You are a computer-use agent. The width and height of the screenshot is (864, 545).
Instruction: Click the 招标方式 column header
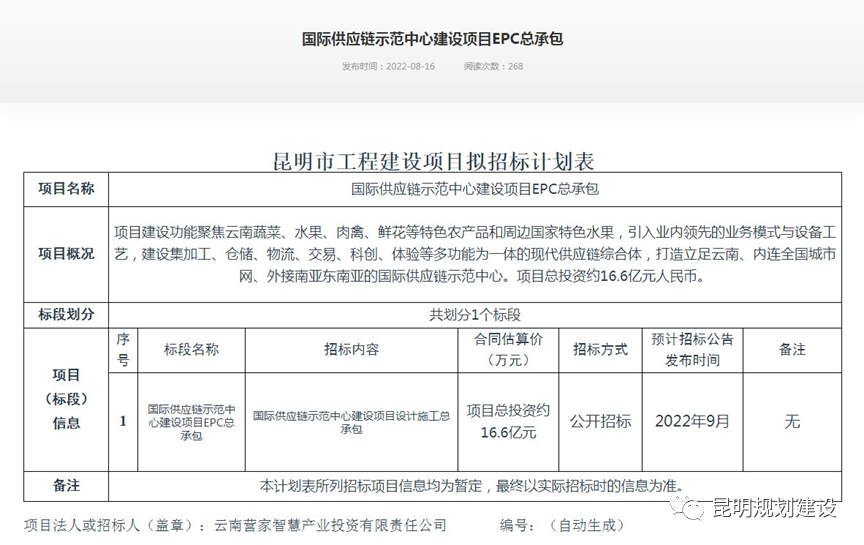click(x=600, y=349)
